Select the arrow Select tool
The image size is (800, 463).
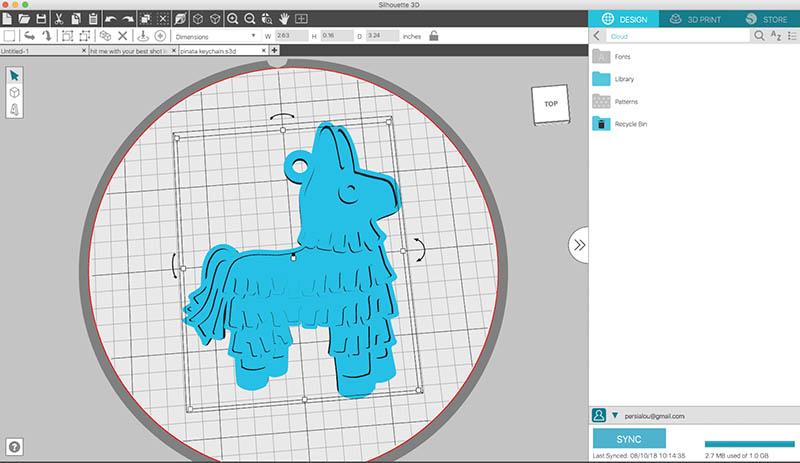coord(15,74)
